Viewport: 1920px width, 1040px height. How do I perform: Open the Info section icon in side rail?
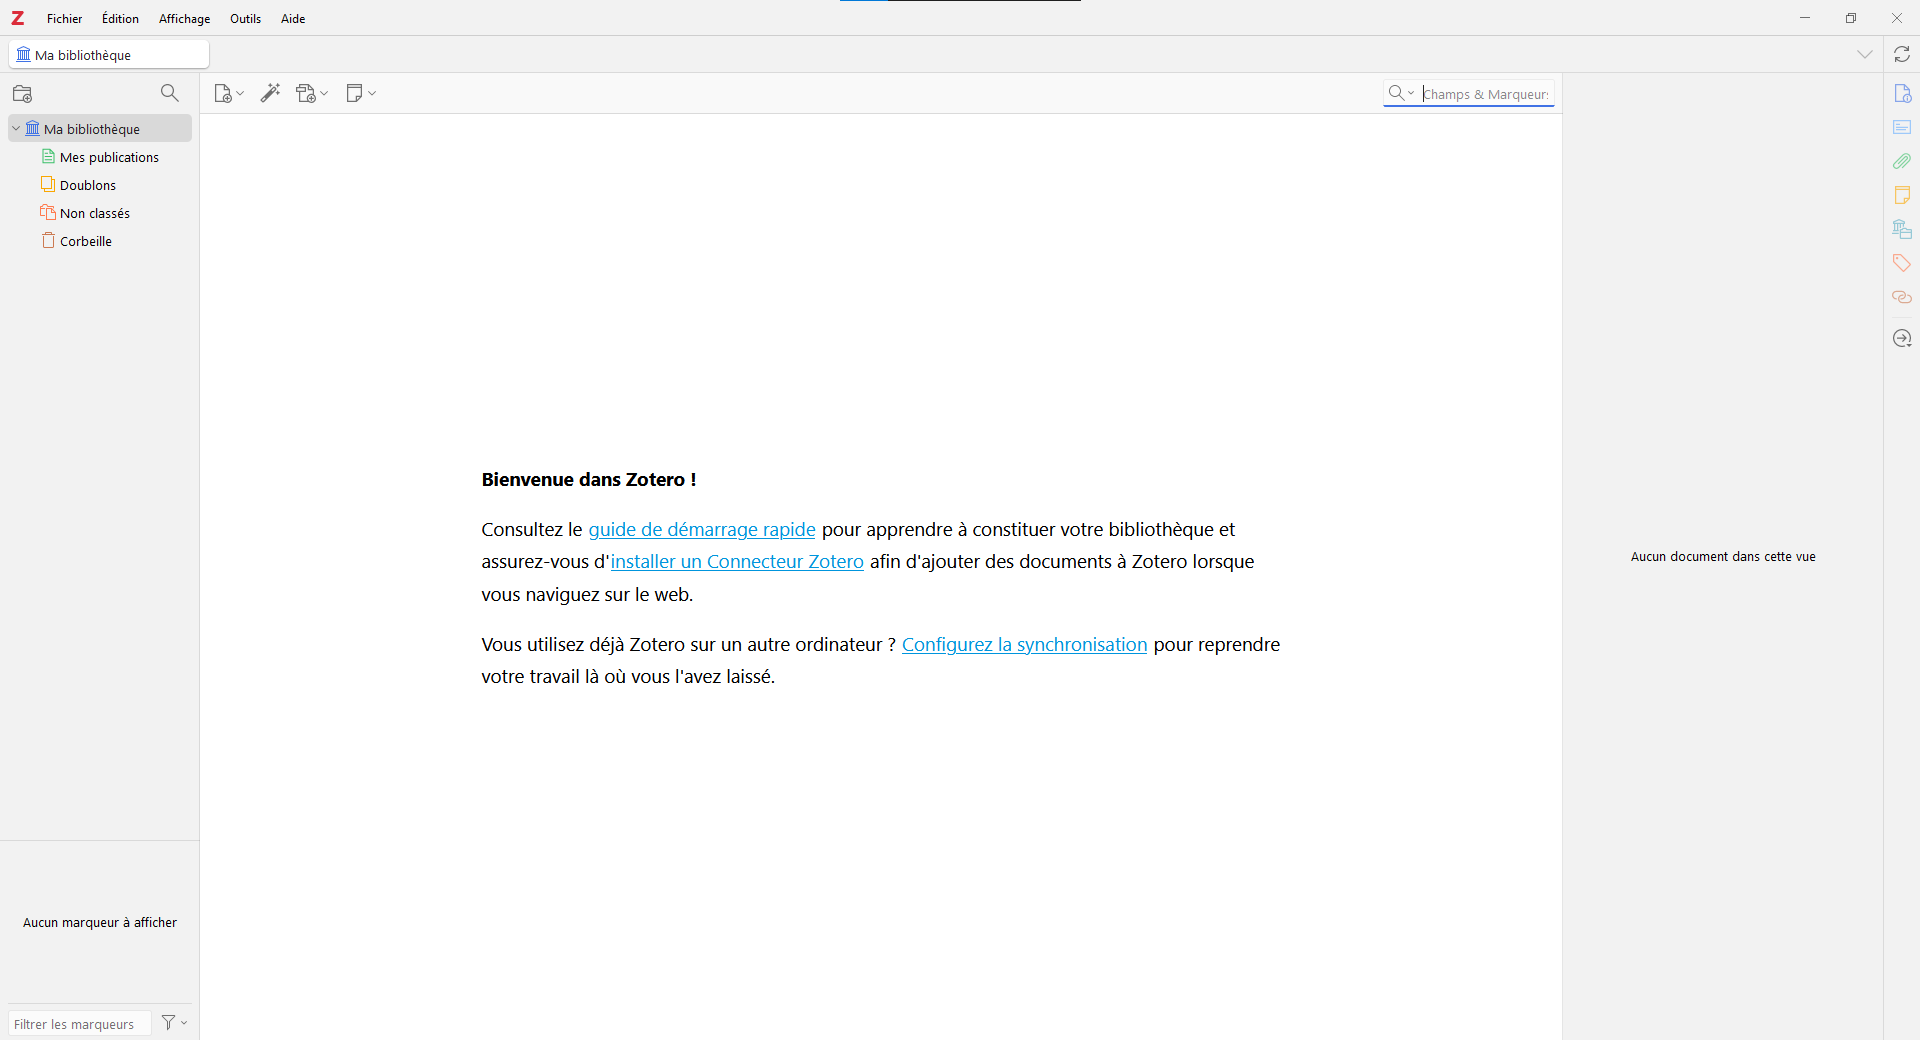(x=1902, y=93)
